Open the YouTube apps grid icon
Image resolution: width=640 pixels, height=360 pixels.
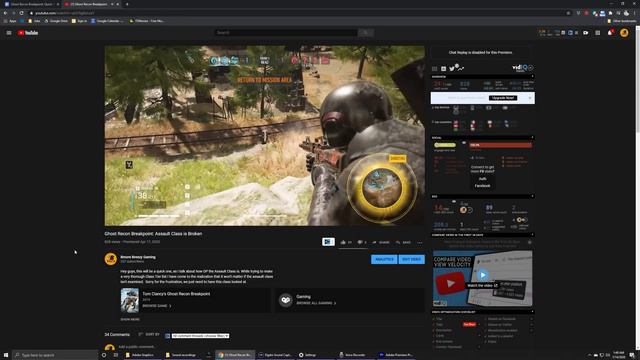click(x=598, y=33)
